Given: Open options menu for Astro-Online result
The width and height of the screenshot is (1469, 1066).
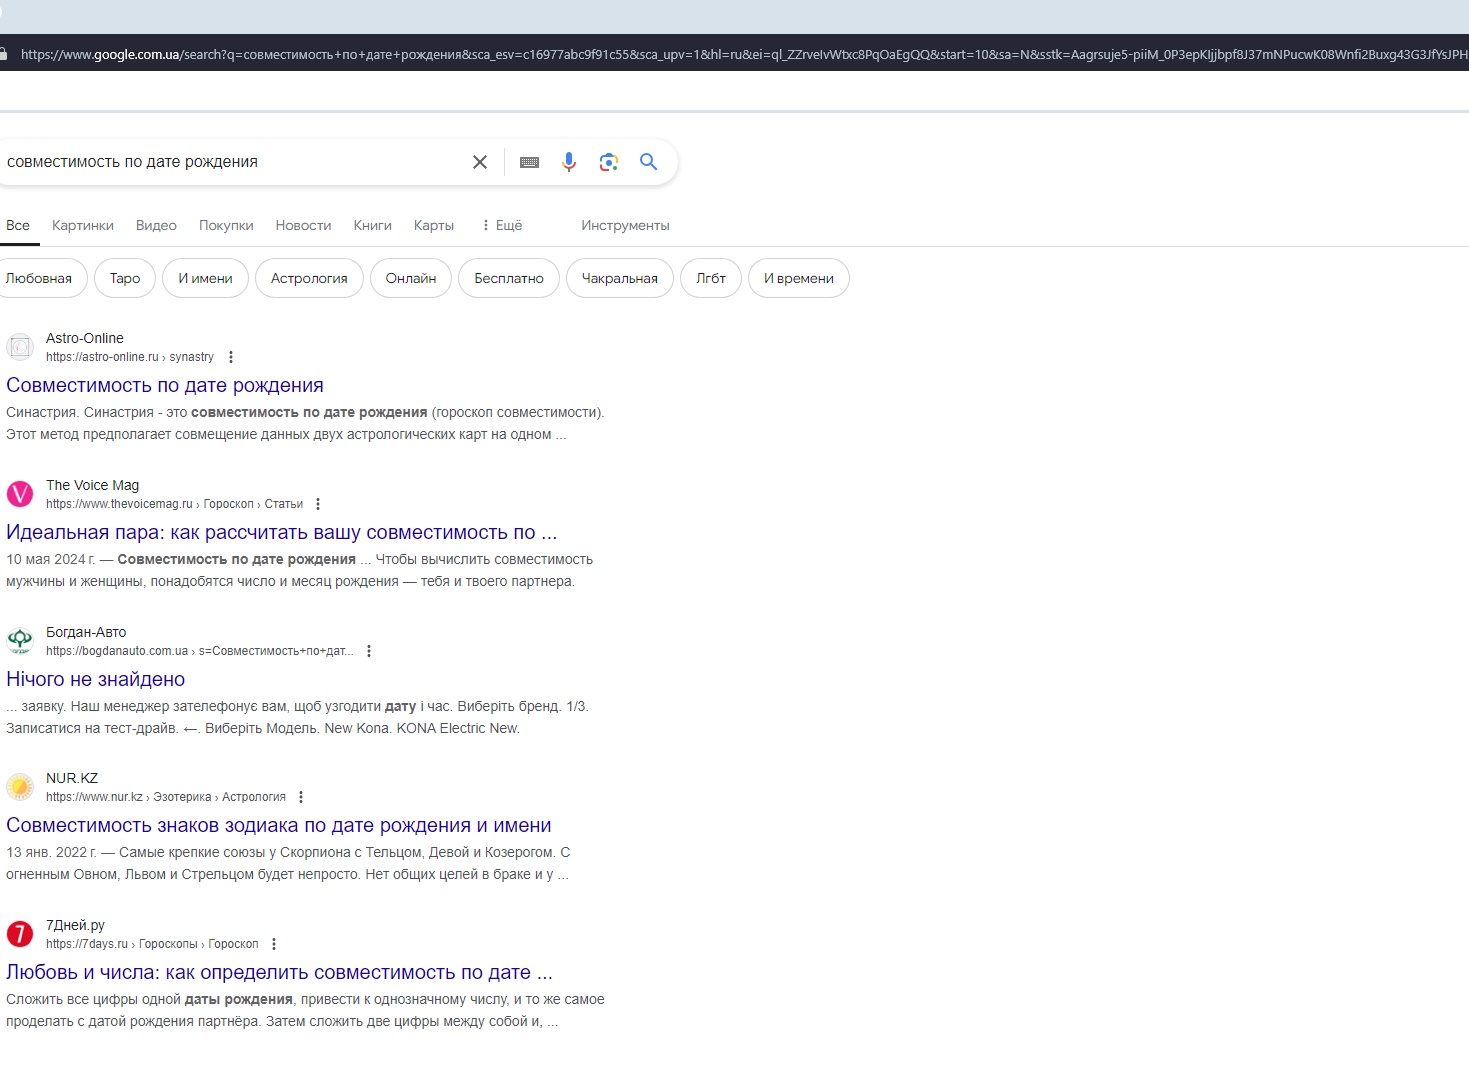Looking at the screenshot, I should click(x=231, y=357).
